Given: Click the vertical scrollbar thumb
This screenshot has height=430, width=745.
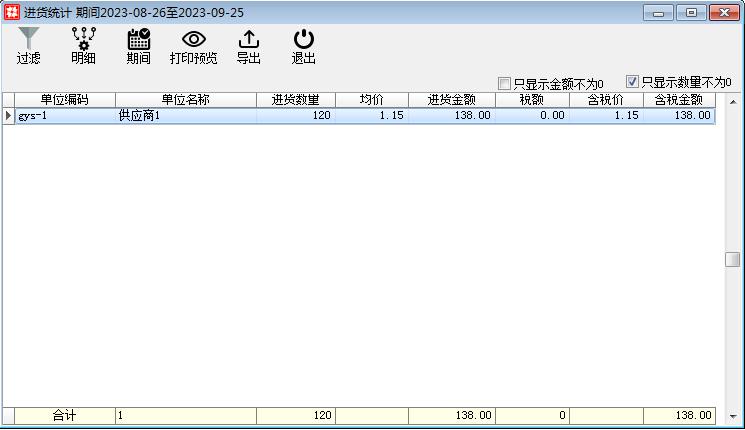Looking at the screenshot, I should (x=733, y=259).
